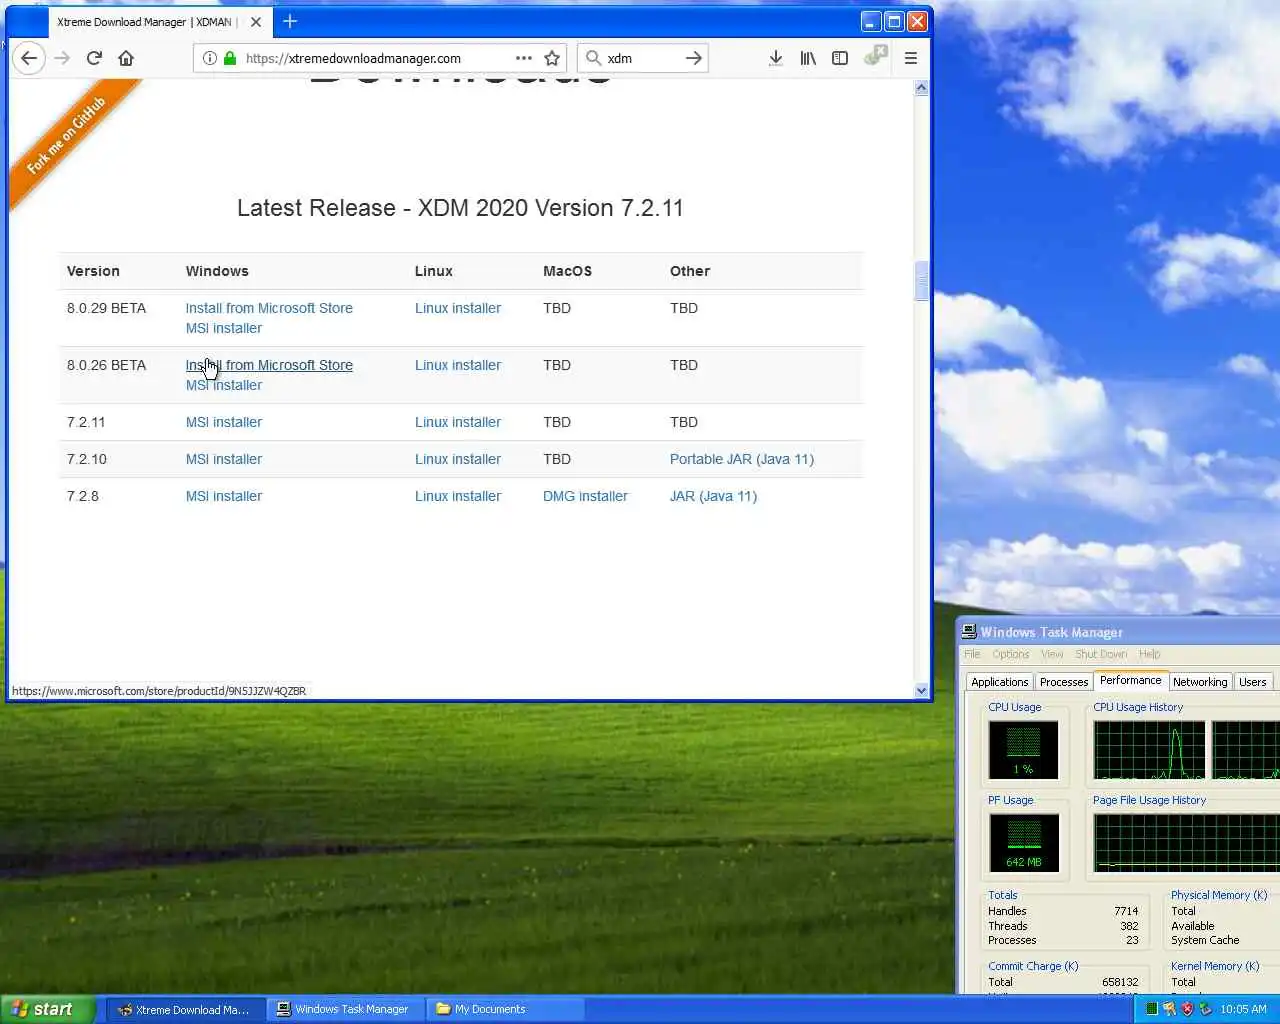
Task: Click the address bar URL field
Action: (380, 58)
